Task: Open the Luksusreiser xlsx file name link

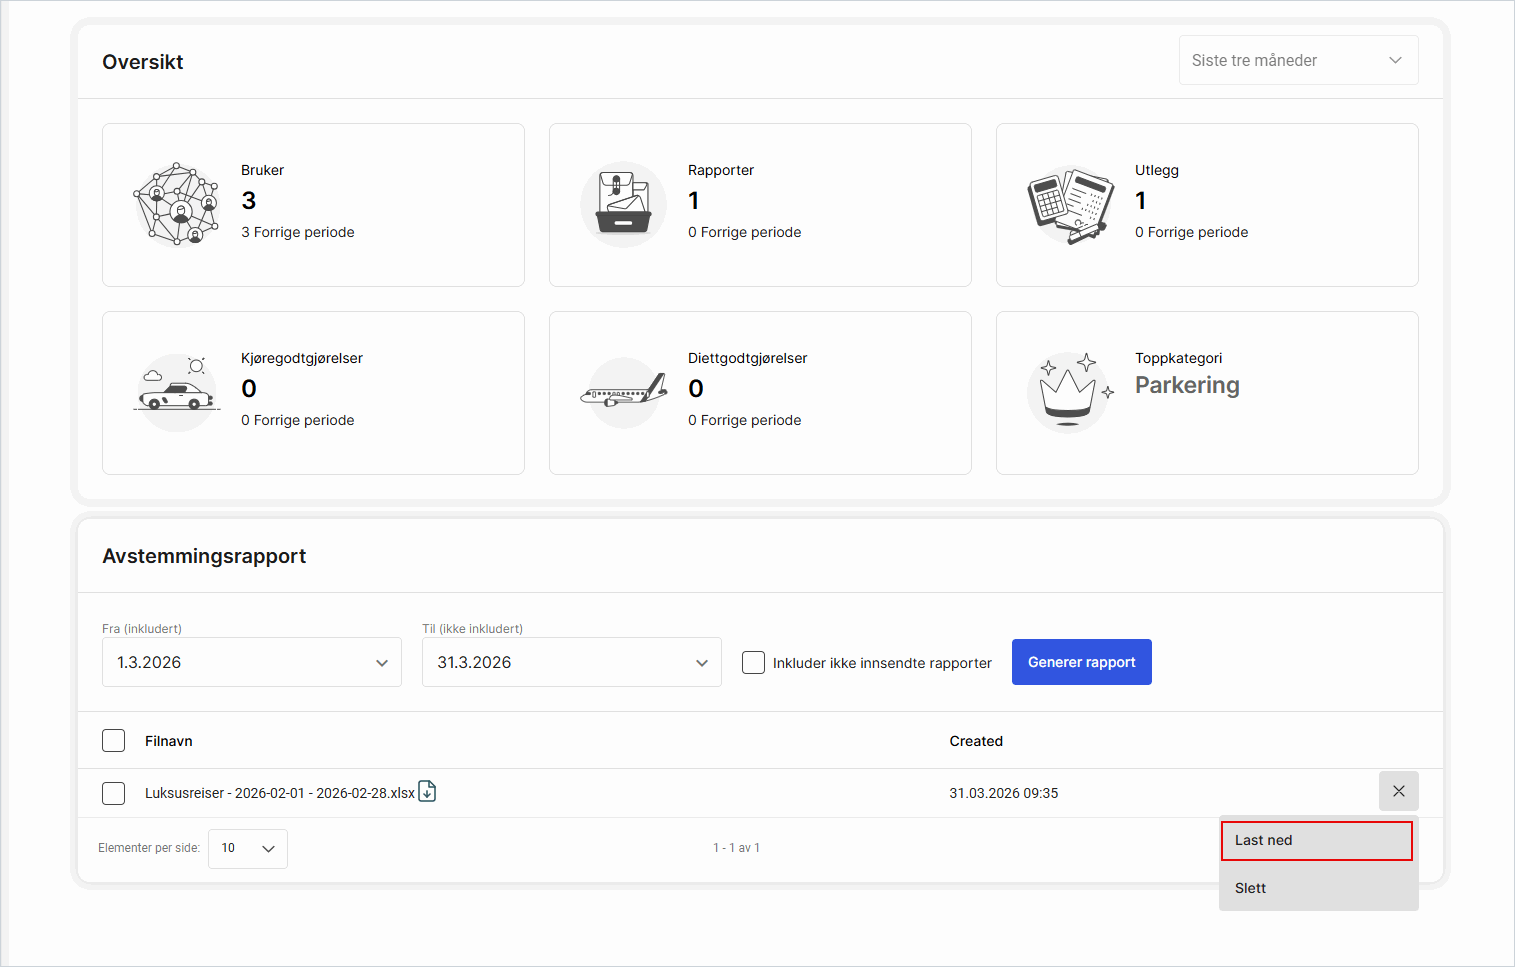Action: tap(279, 793)
